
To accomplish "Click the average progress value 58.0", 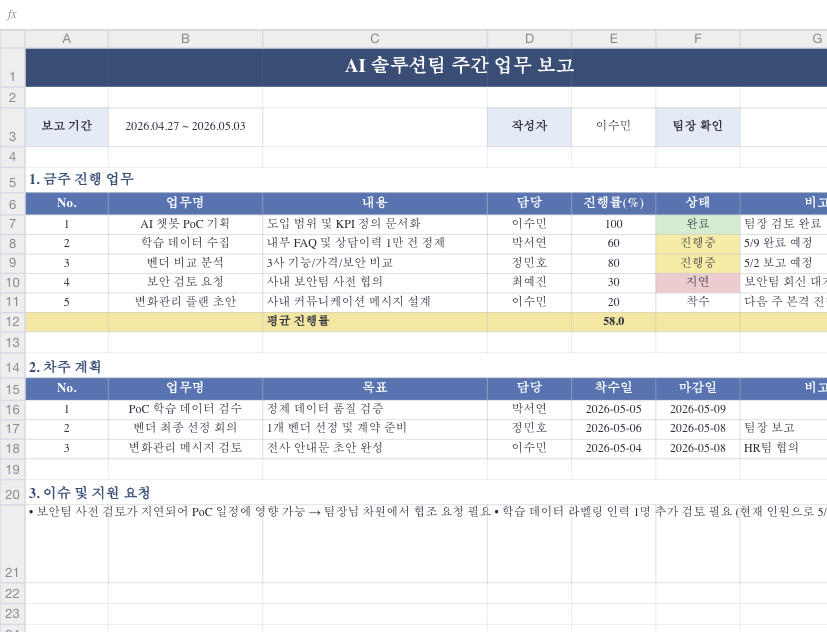I will 613,322.
